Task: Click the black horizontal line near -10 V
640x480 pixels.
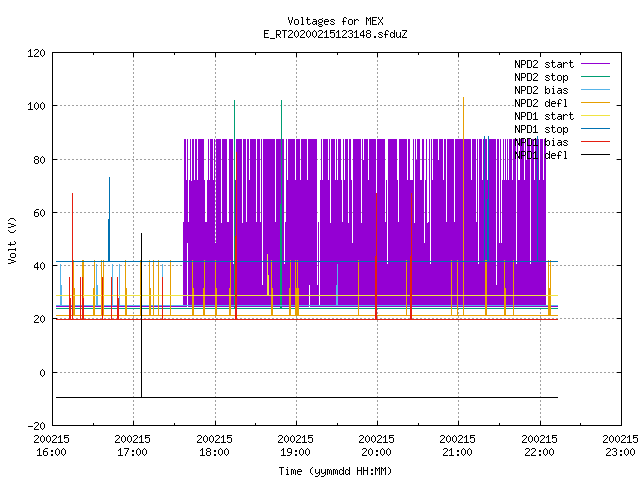Action: tap(307, 397)
